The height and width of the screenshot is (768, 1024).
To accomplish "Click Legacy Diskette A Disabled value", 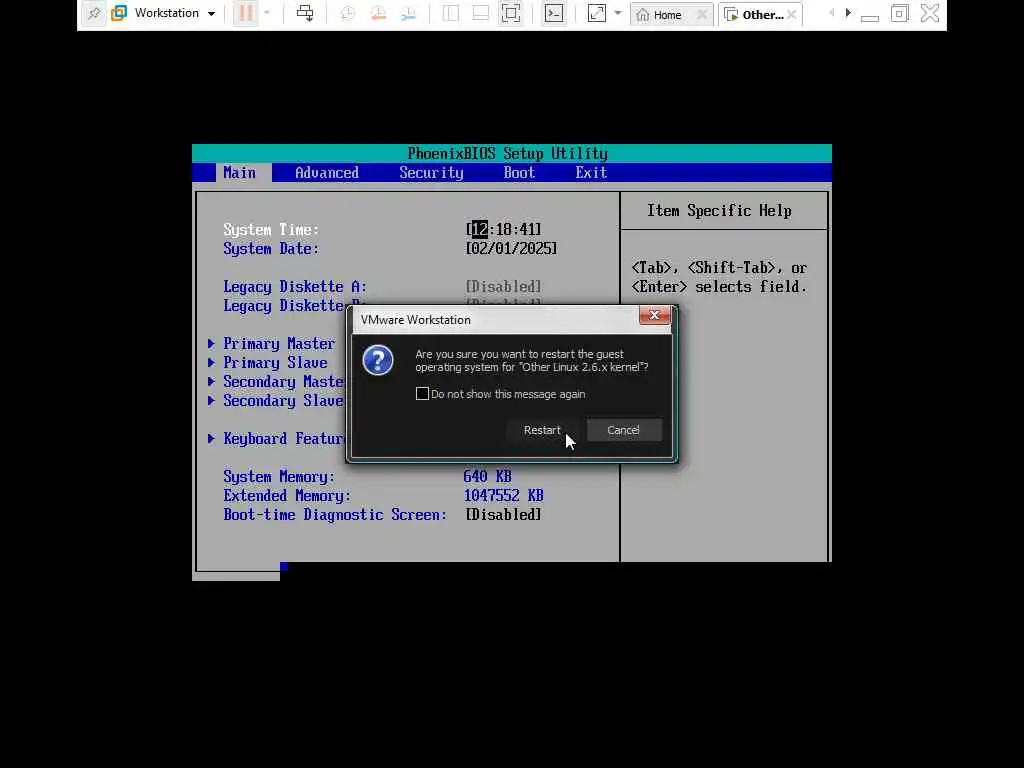I will point(504,286).
